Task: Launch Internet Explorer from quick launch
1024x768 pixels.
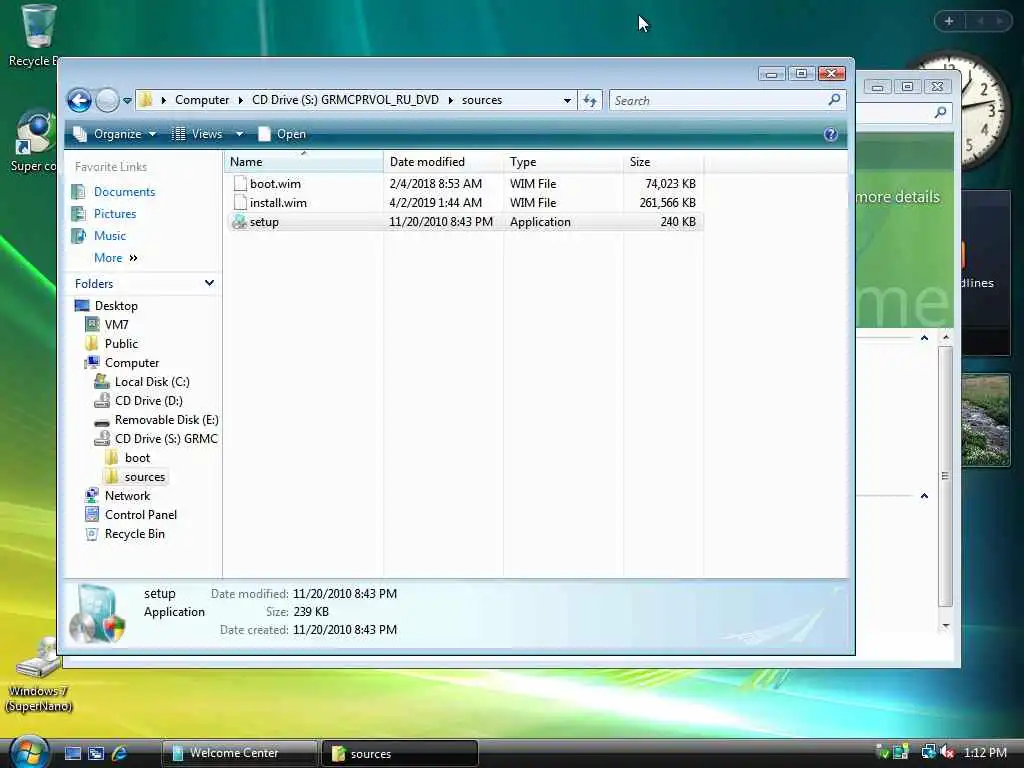Action: [x=120, y=753]
